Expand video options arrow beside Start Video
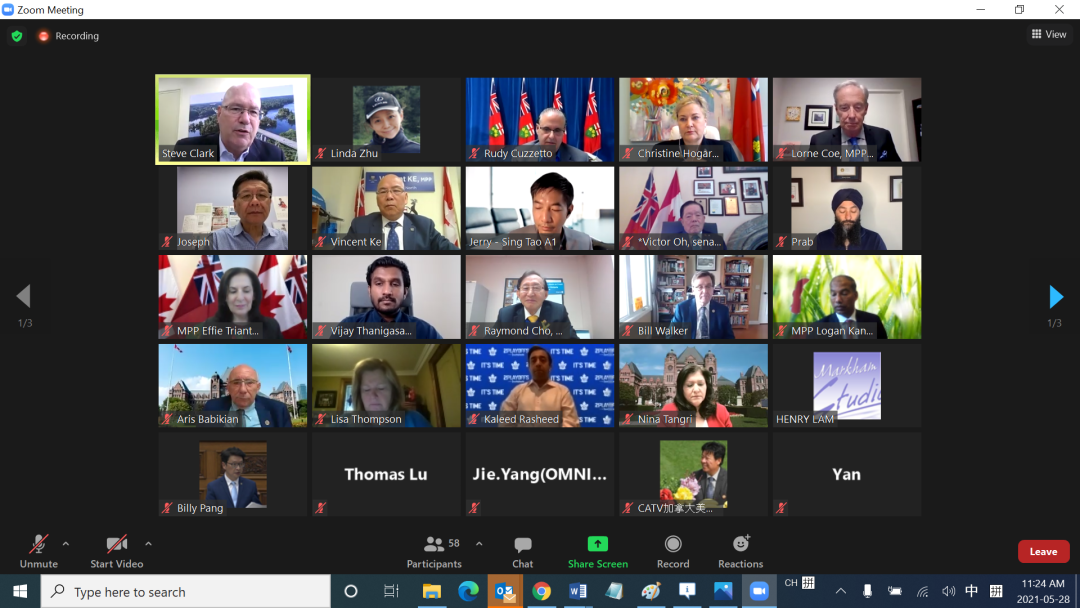1080x608 pixels. pyautogui.click(x=148, y=544)
